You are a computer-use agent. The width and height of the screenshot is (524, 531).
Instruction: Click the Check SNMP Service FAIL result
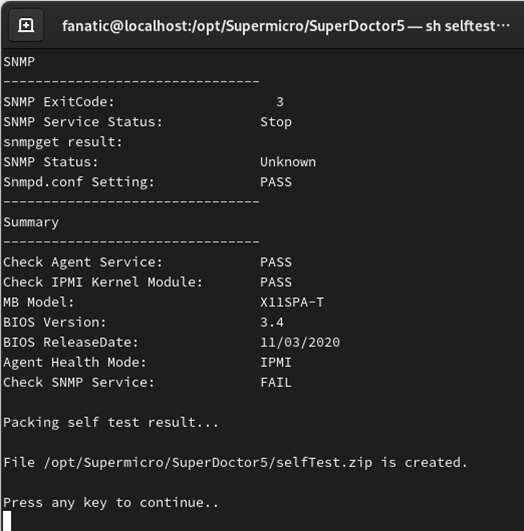pyautogui.click(x=276, y=383)
